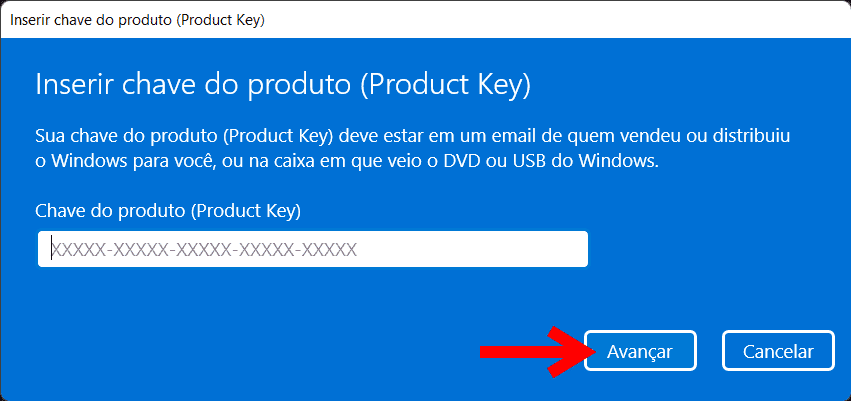Click the blinking text cursor in key field

click(x=52, y=249)
